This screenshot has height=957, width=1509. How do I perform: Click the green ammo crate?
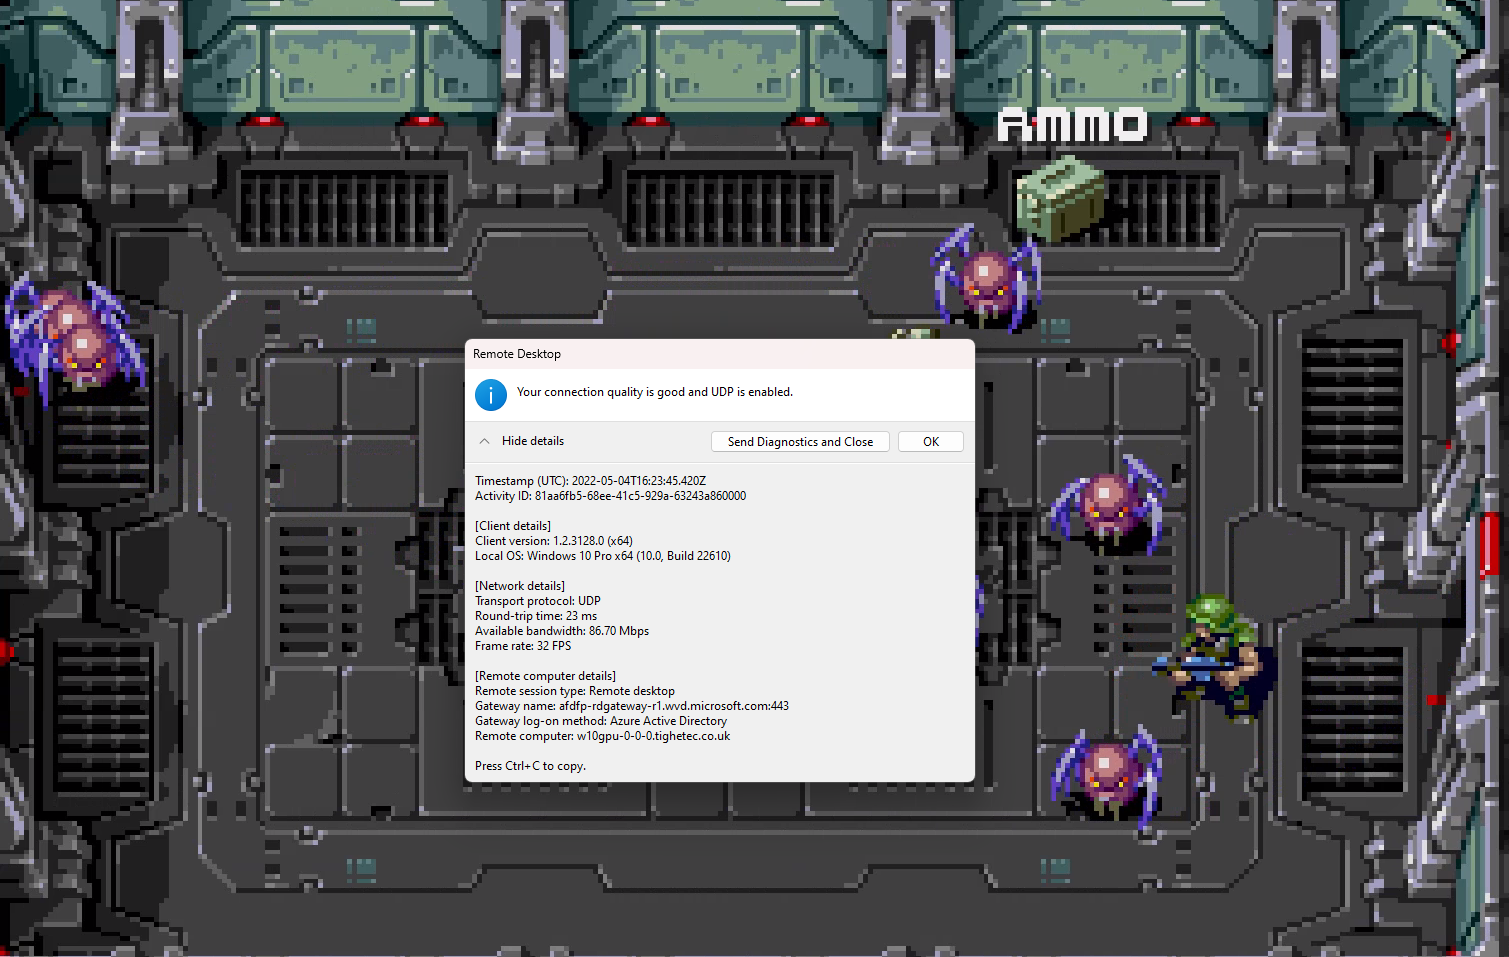(1060, 198)
